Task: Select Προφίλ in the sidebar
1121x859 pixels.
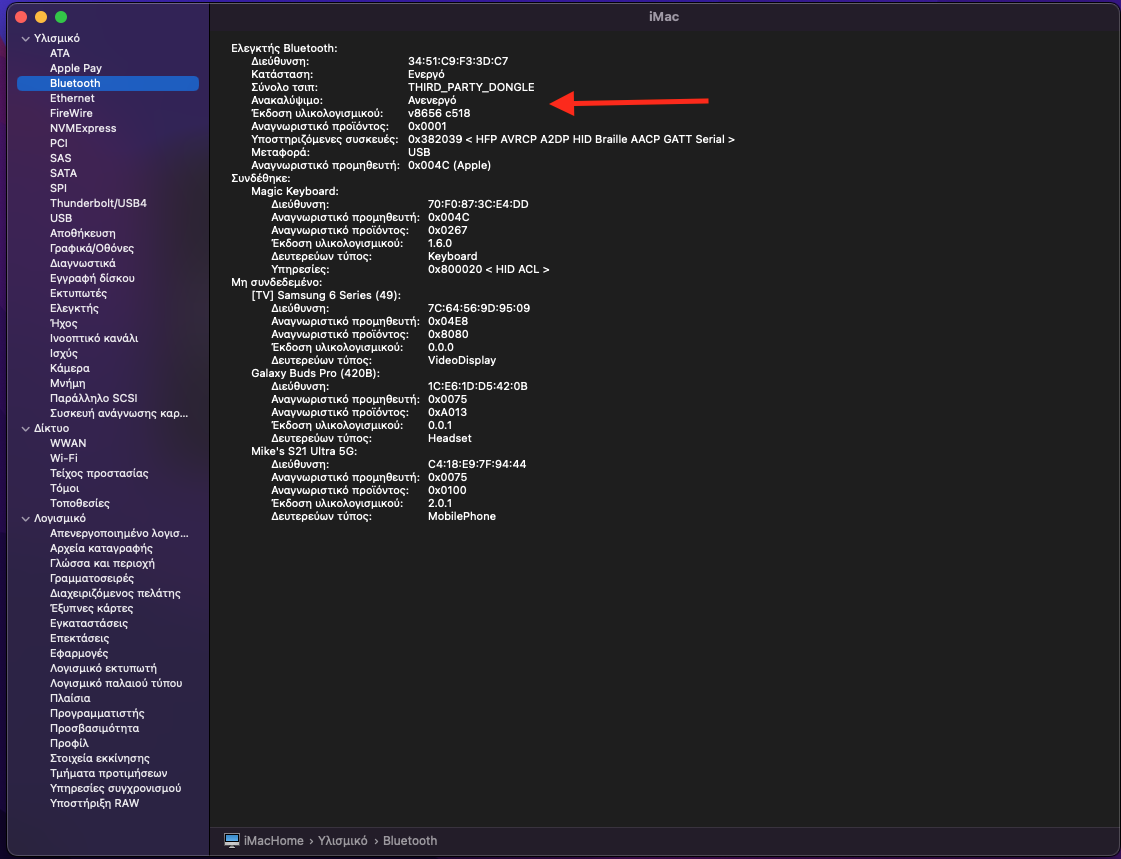Action: 69,744
